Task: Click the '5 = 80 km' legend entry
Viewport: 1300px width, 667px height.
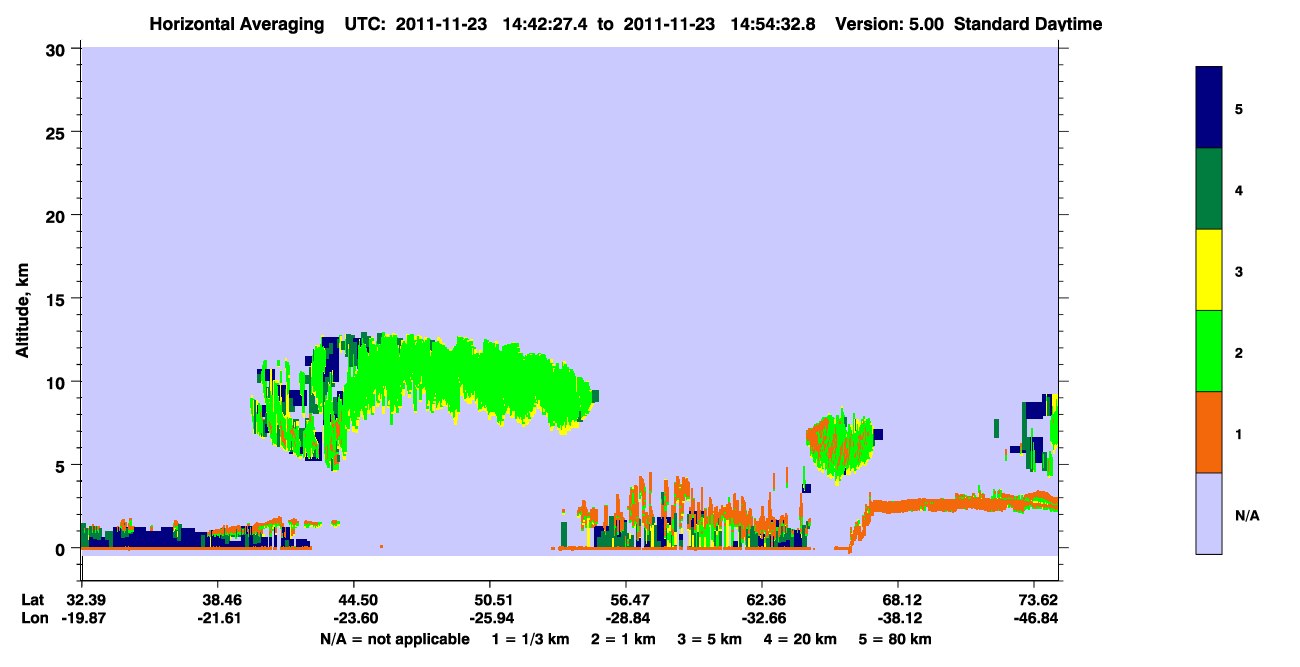Action: pyautogui.click(x=897, y=639)
